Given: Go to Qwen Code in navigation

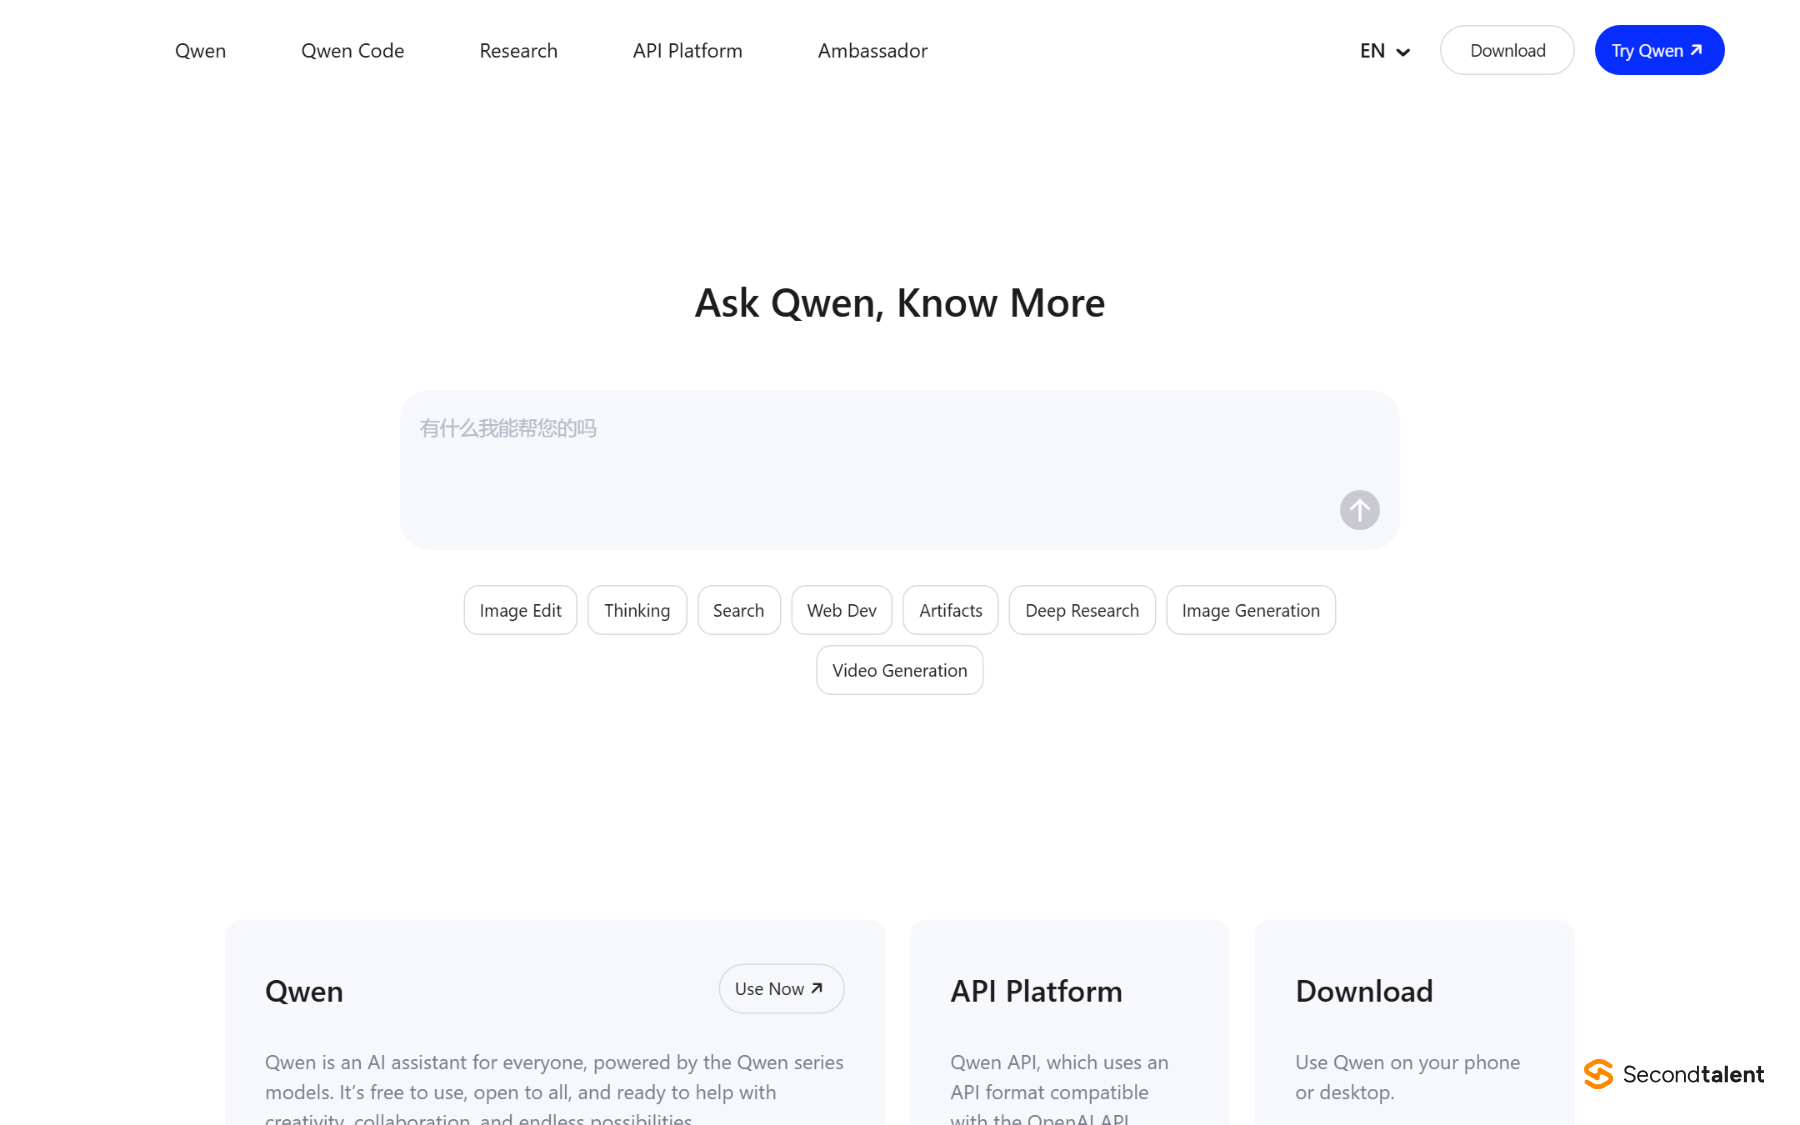Looking at the screenshot, I should pos(352,51).
